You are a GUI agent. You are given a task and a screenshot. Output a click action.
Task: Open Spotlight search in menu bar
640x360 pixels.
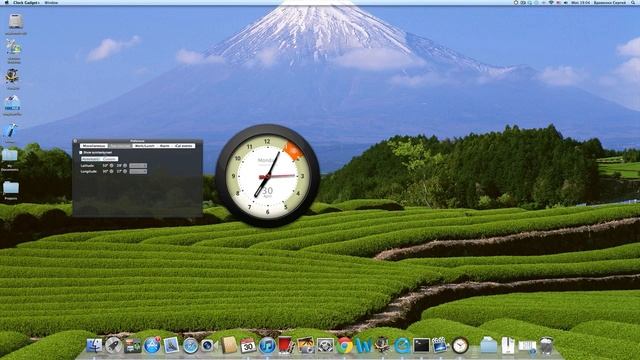633,2
